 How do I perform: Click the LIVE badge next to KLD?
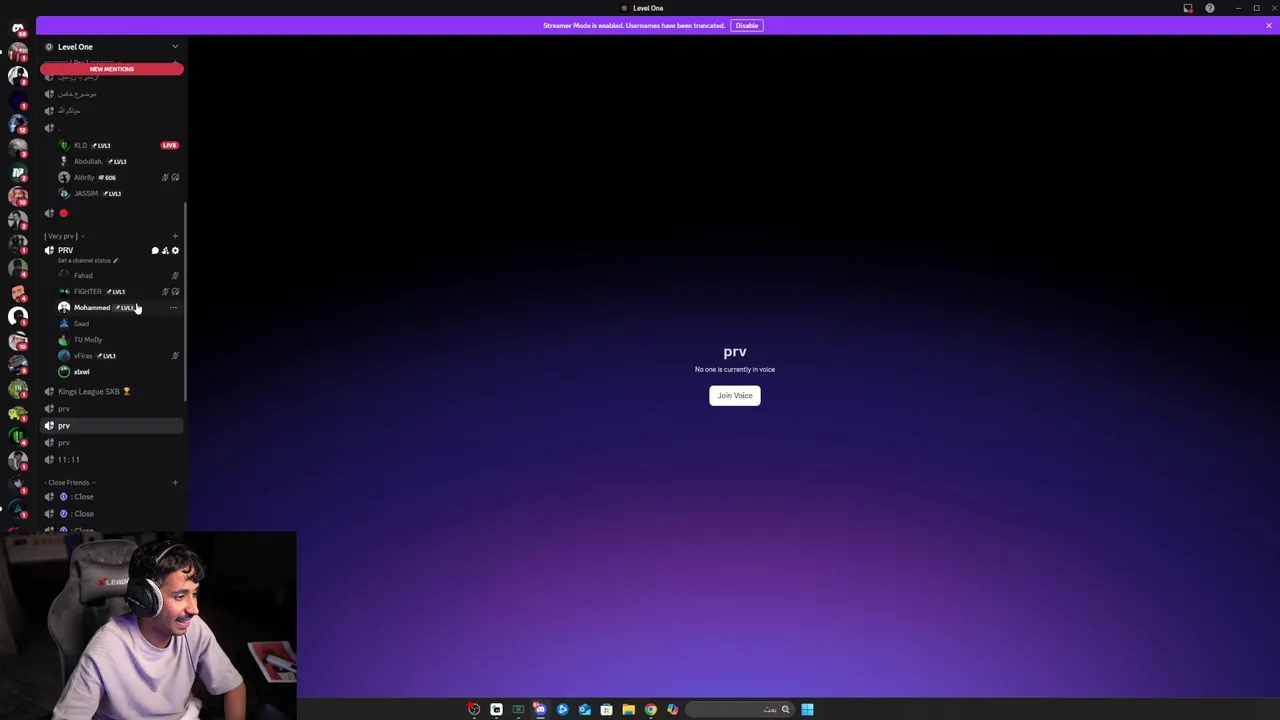coord(169,145)
